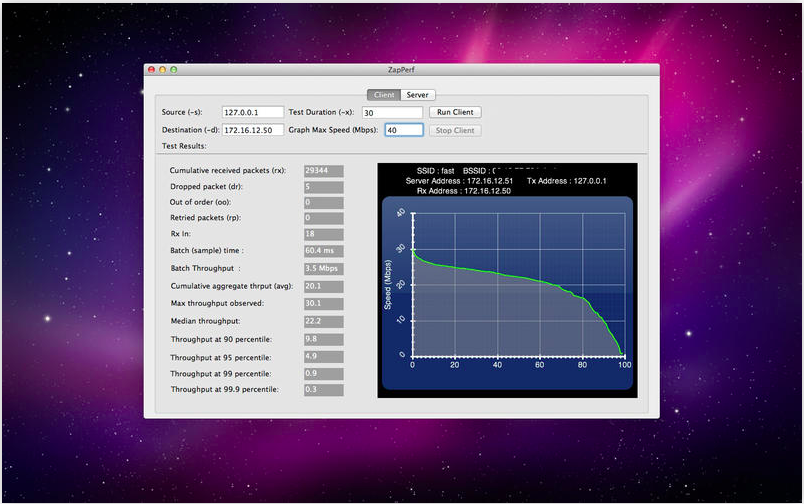Click the 90 percentile throughput value 9.8
Image resolution: width=804 pixels, height=504 pixels.
[x=324, y=339]
